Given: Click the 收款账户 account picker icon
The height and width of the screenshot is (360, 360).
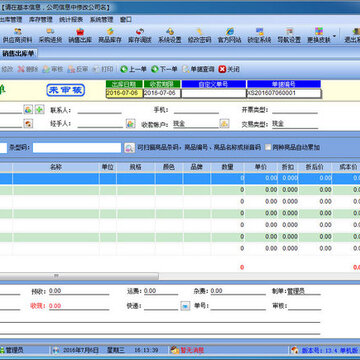Looking at the screenshot, I should tap(224, 124).
